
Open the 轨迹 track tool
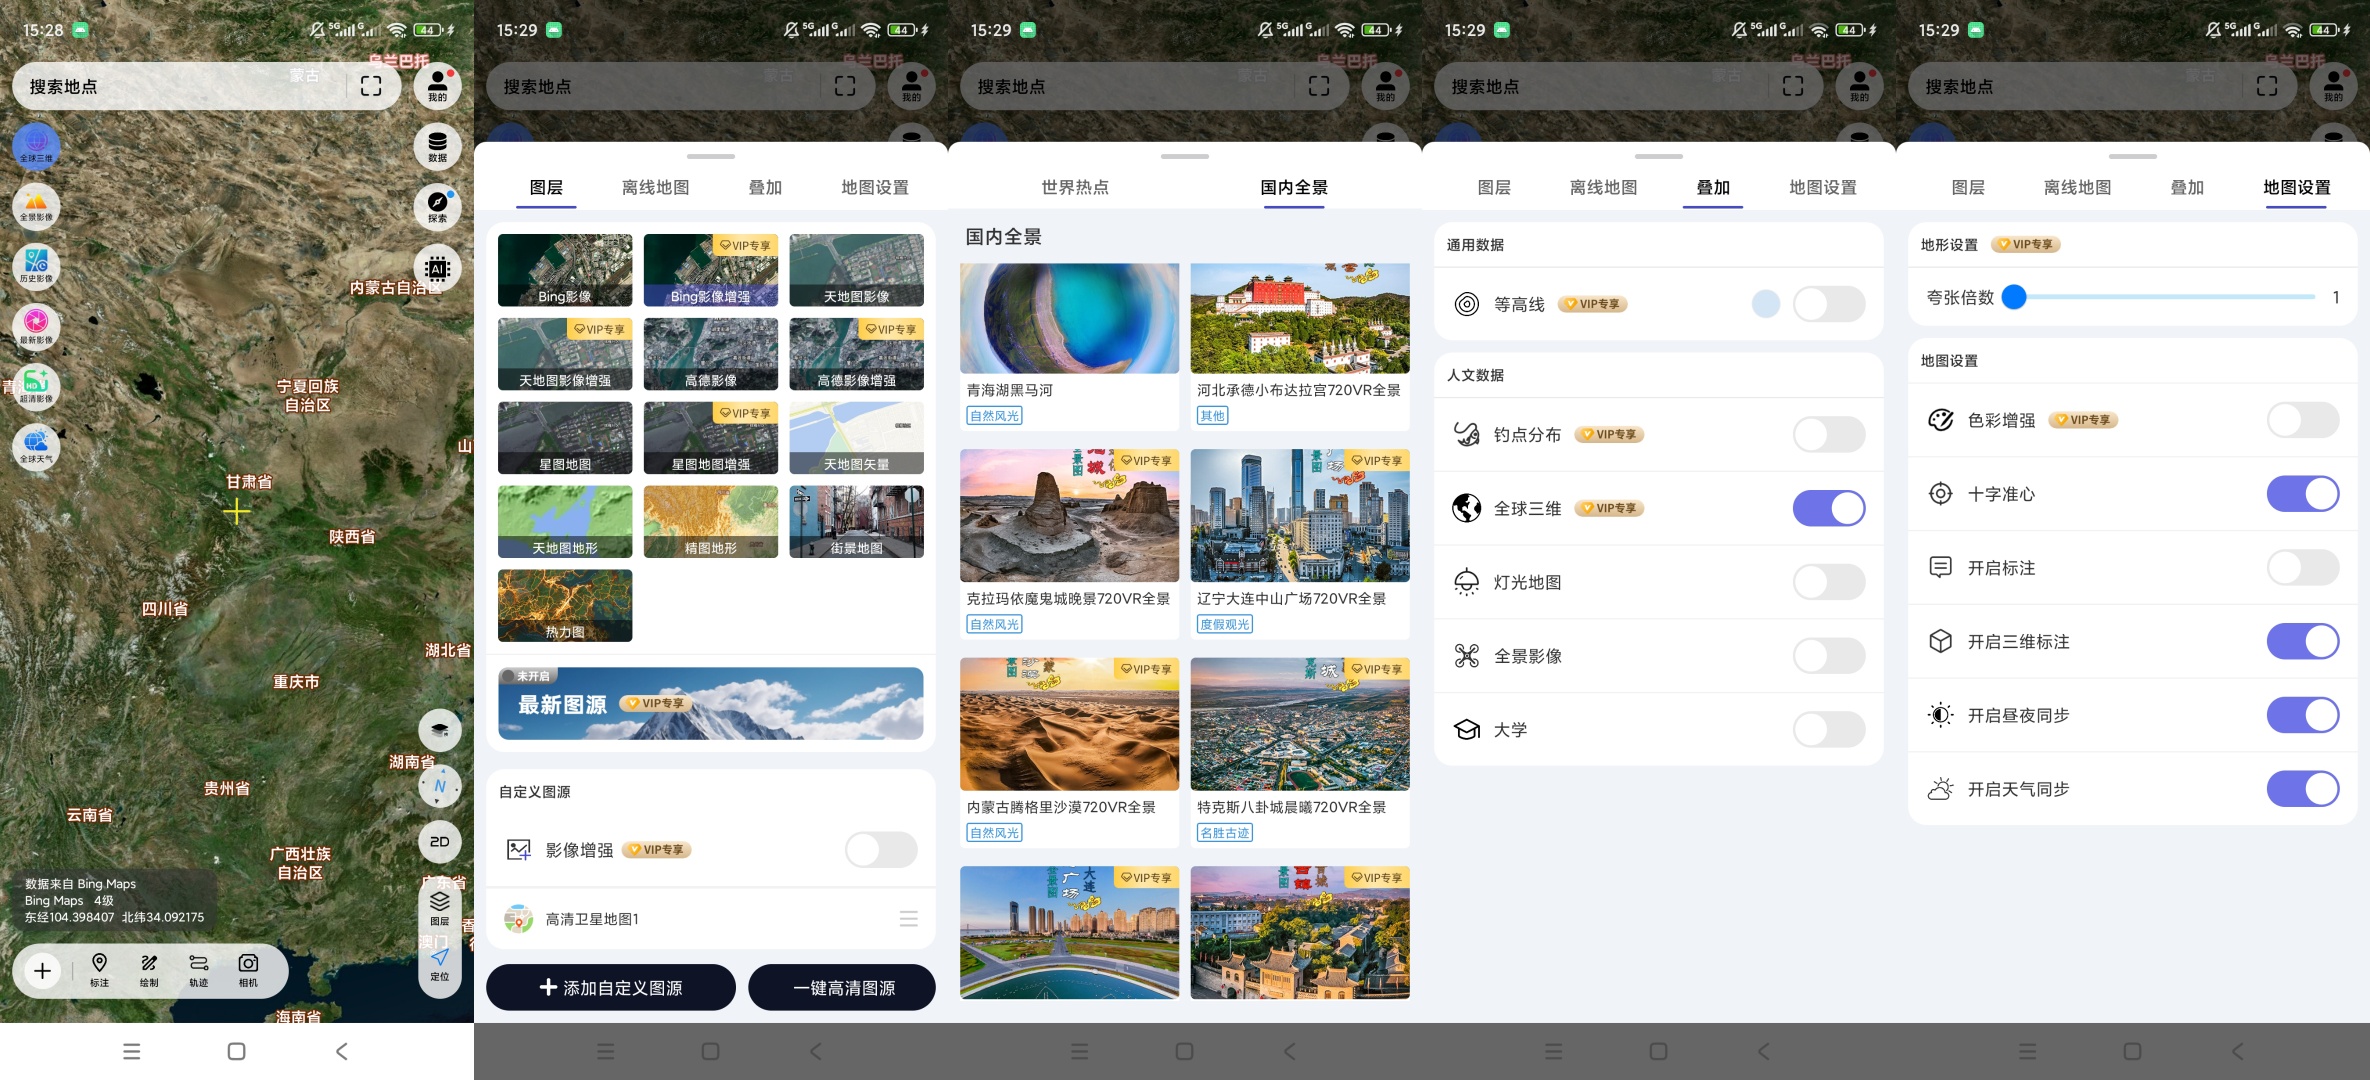(199, 970)
